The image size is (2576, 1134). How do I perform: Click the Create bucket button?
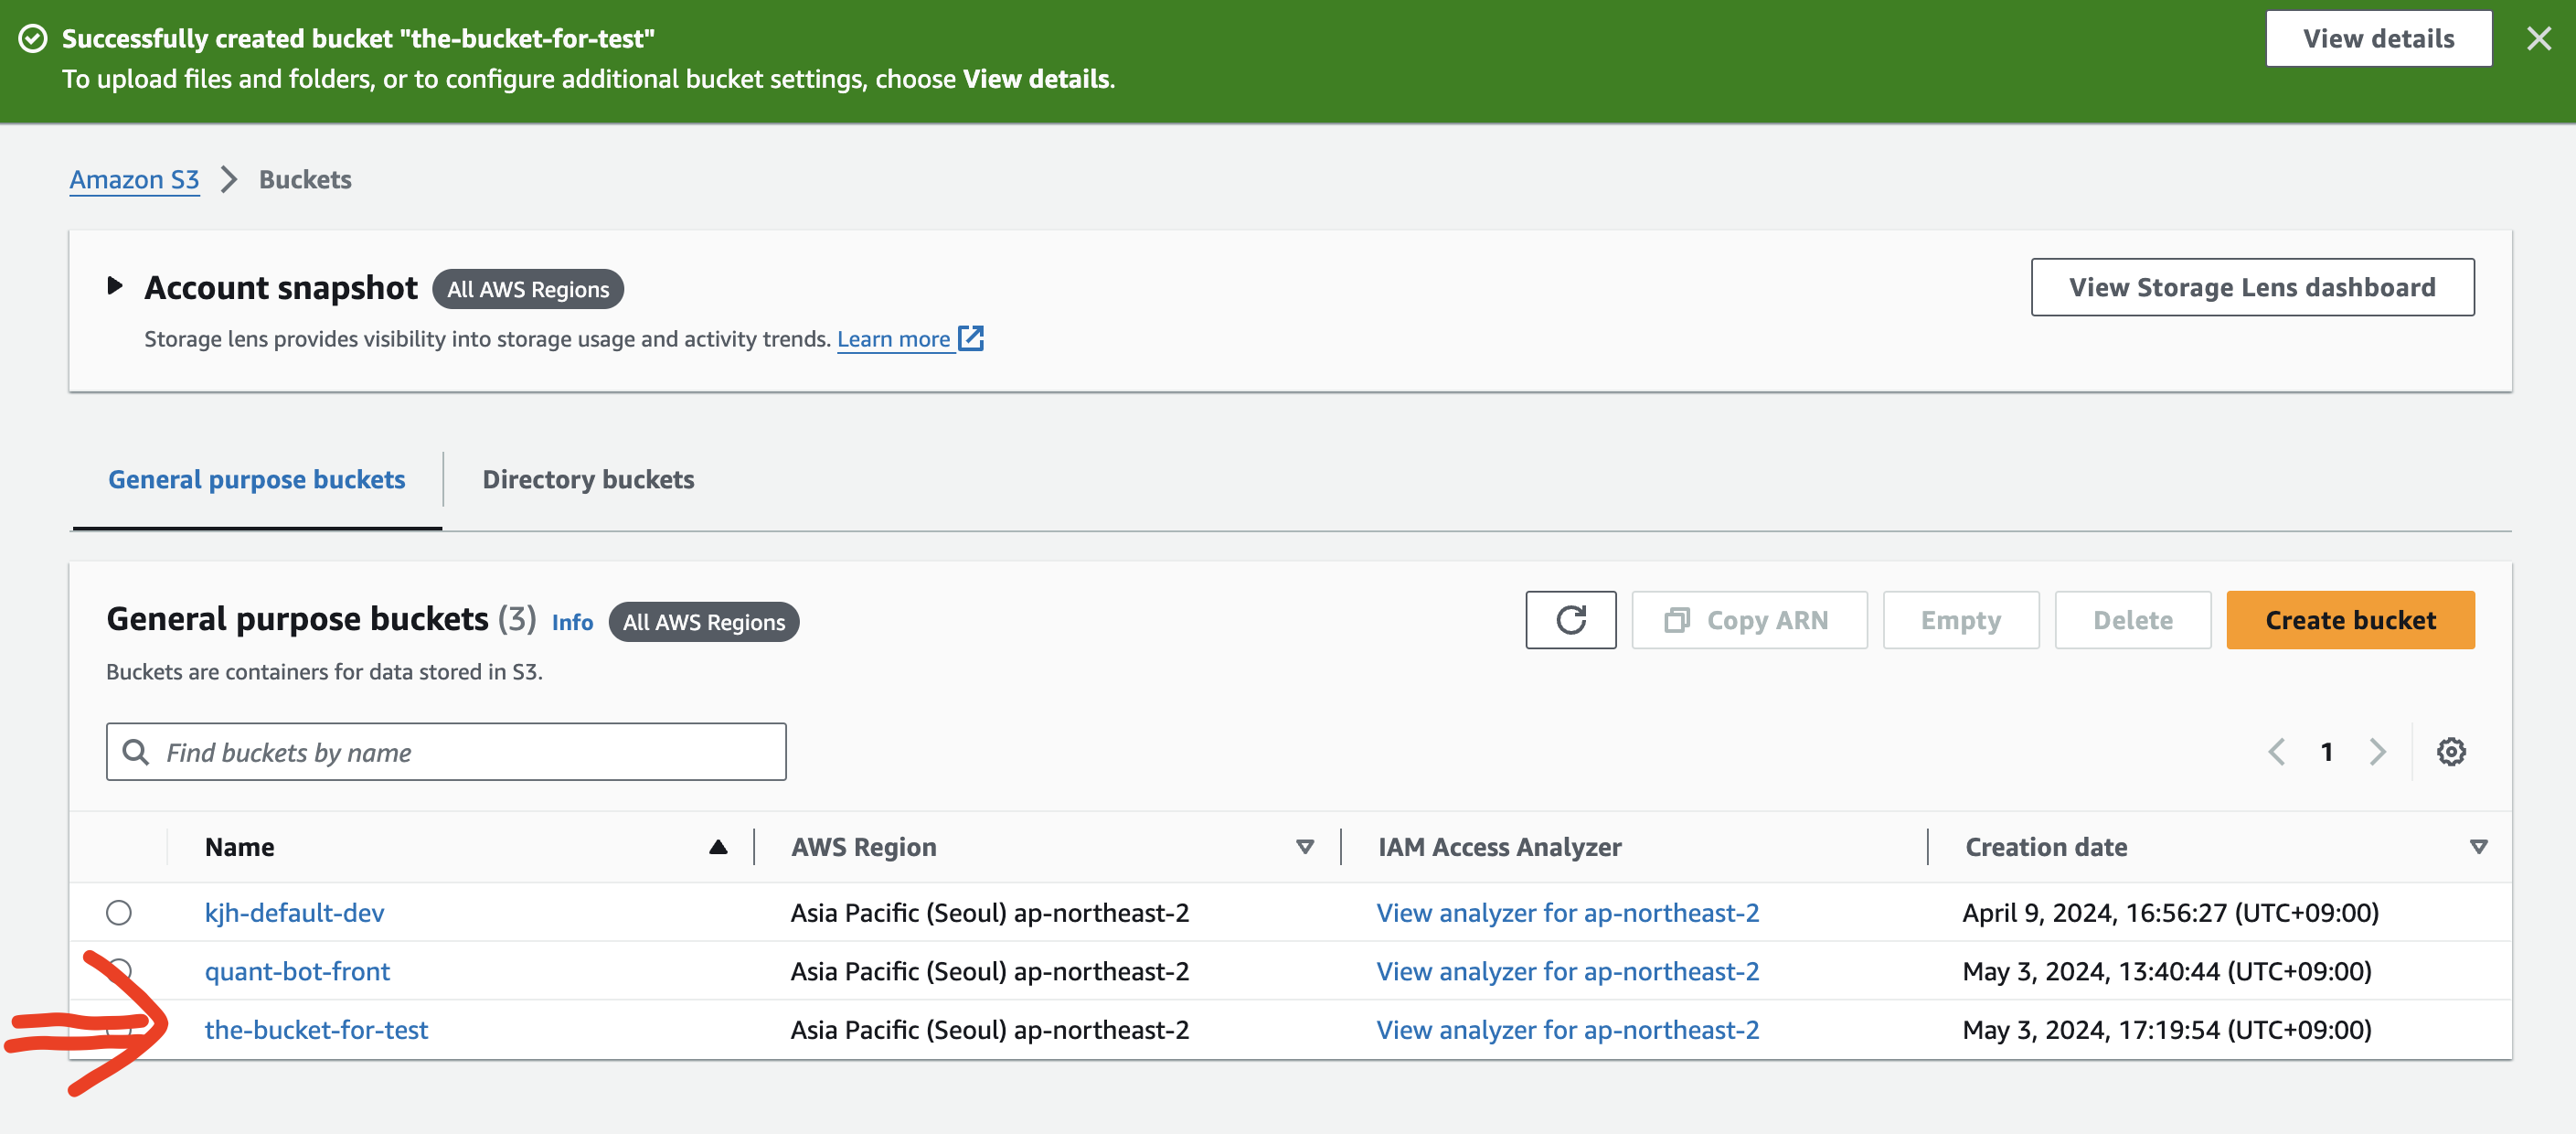click(x=2350, y=620)
